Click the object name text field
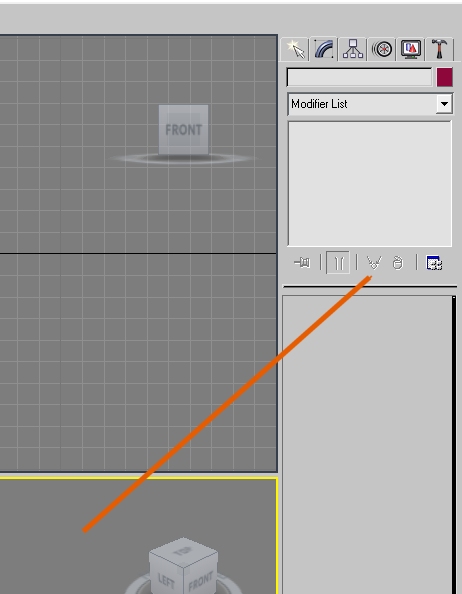The width and height of the screenshot is (462, 594). tap(359, 77)
